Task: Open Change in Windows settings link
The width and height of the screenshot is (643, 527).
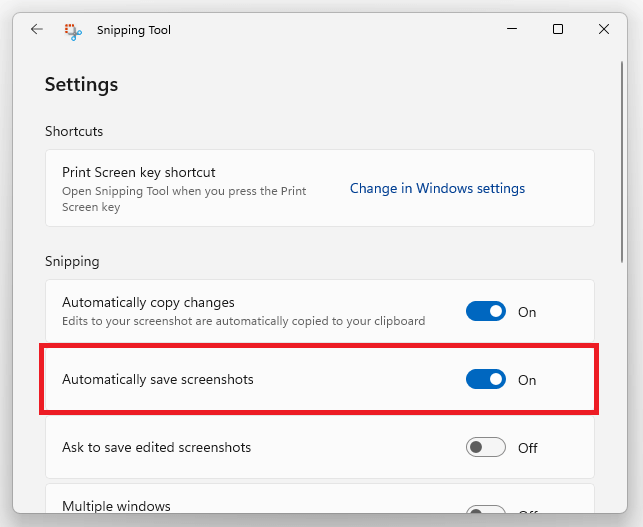Action: coord(437,188)
